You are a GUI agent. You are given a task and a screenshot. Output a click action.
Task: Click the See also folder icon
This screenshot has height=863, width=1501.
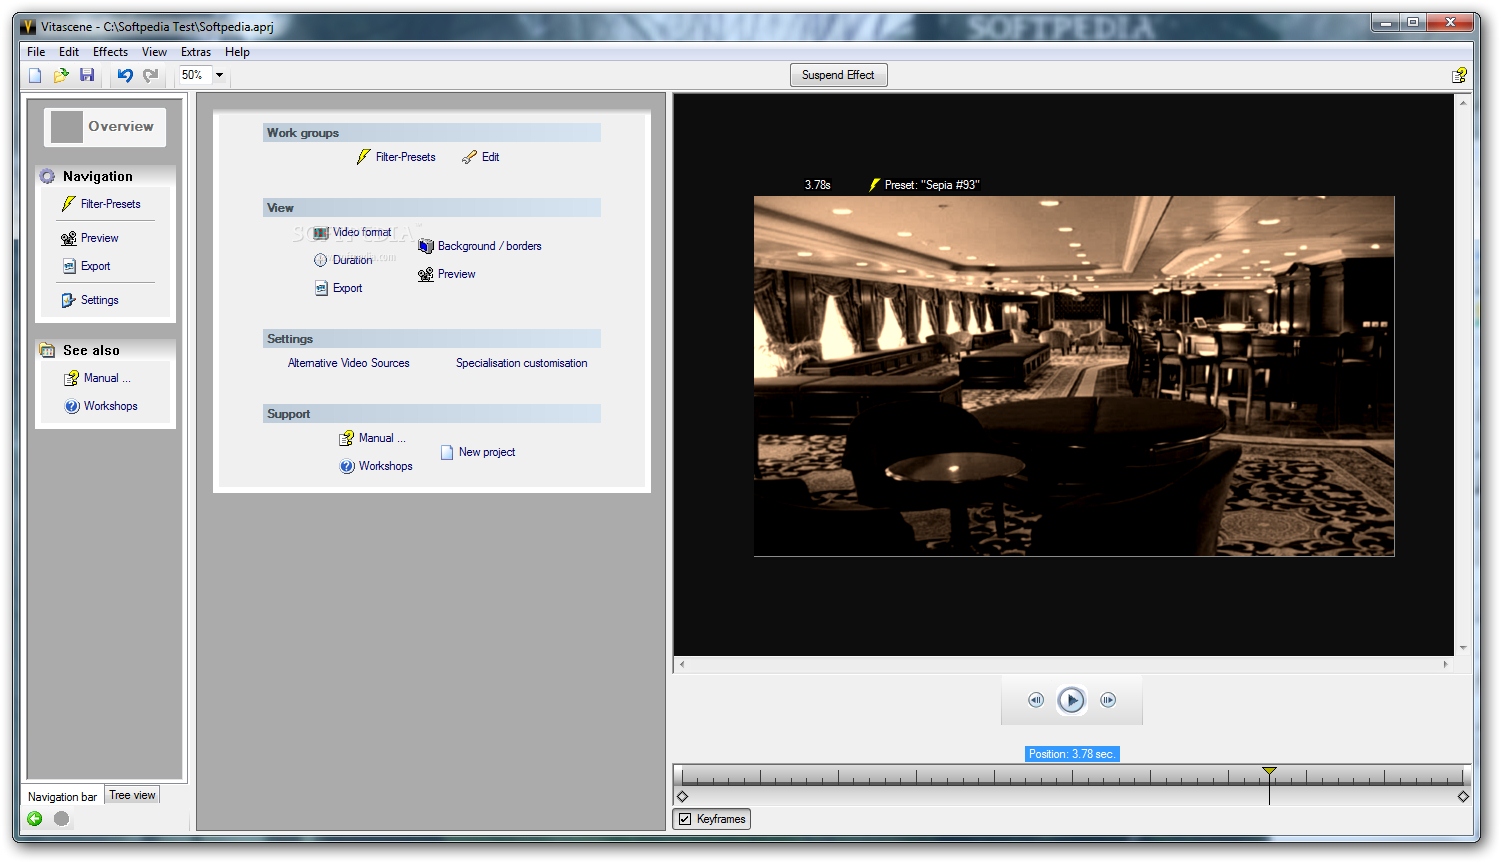click(47, 350)
